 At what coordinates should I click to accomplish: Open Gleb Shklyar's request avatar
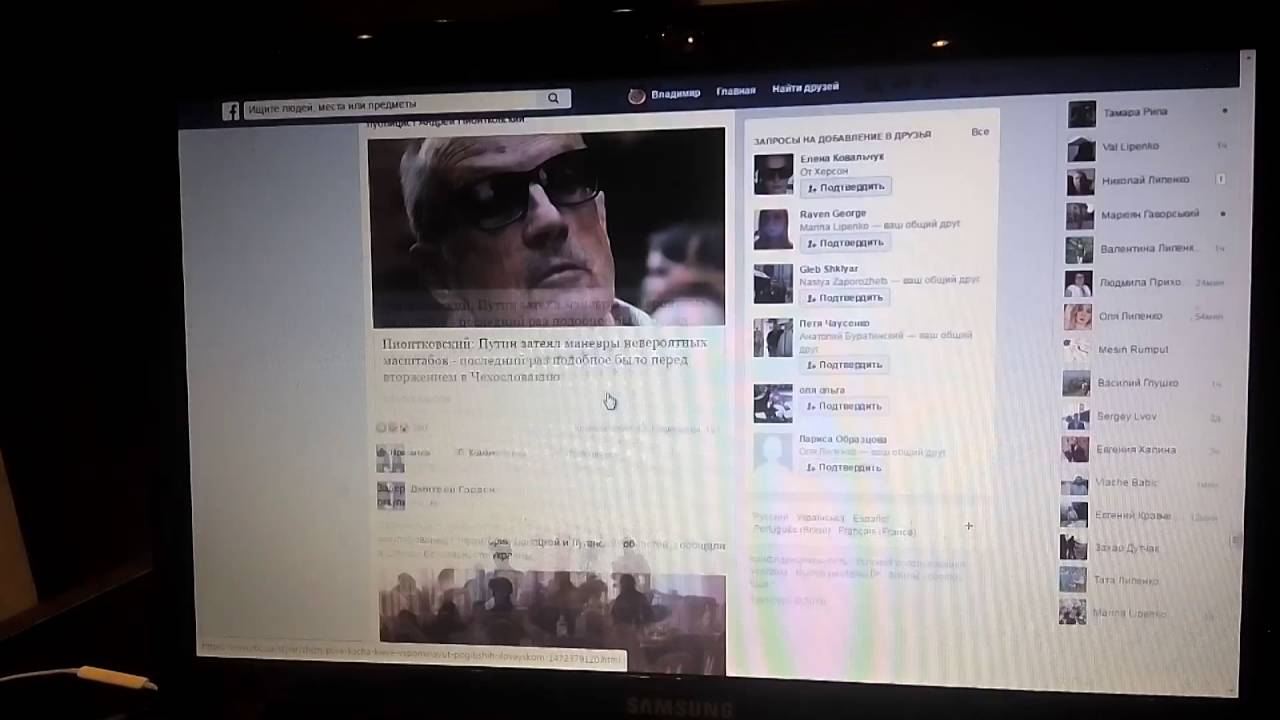[x=773, y=284]
